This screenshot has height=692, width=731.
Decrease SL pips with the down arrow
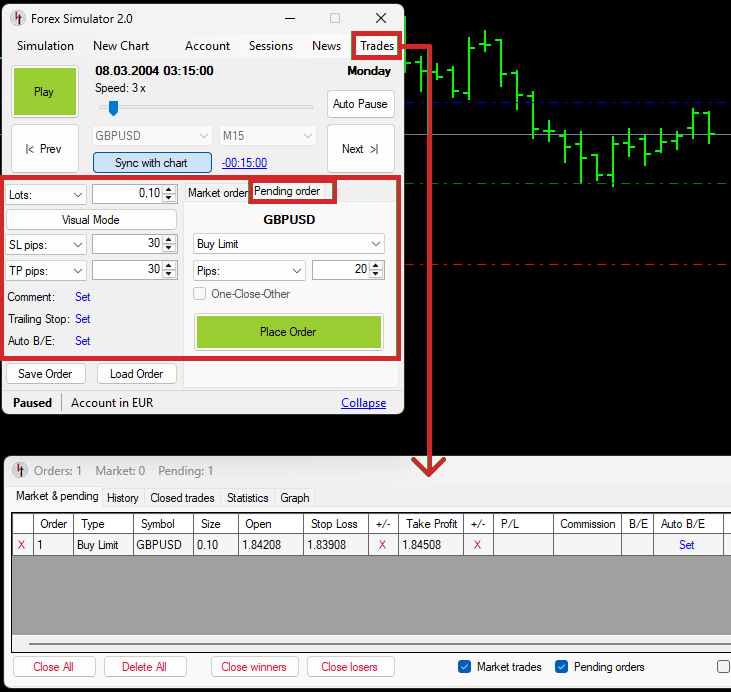[169, 248]
